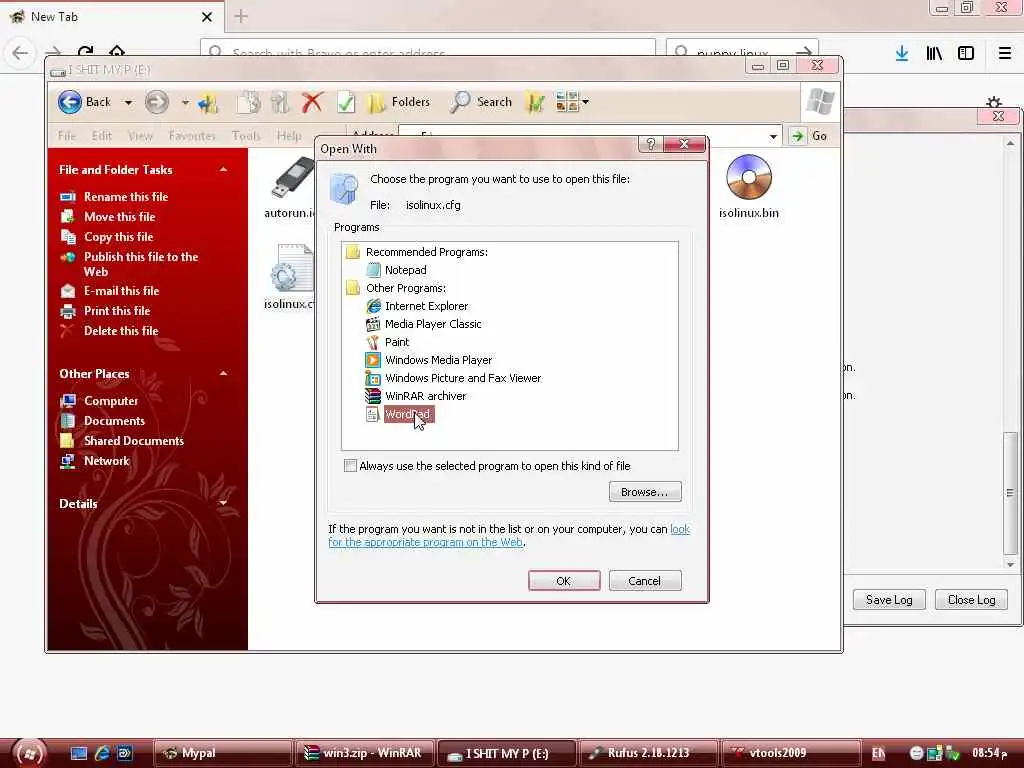Click the Start button on taskbar
The width and height of the screenshot is (1024, 768).
tap(29, 753)
